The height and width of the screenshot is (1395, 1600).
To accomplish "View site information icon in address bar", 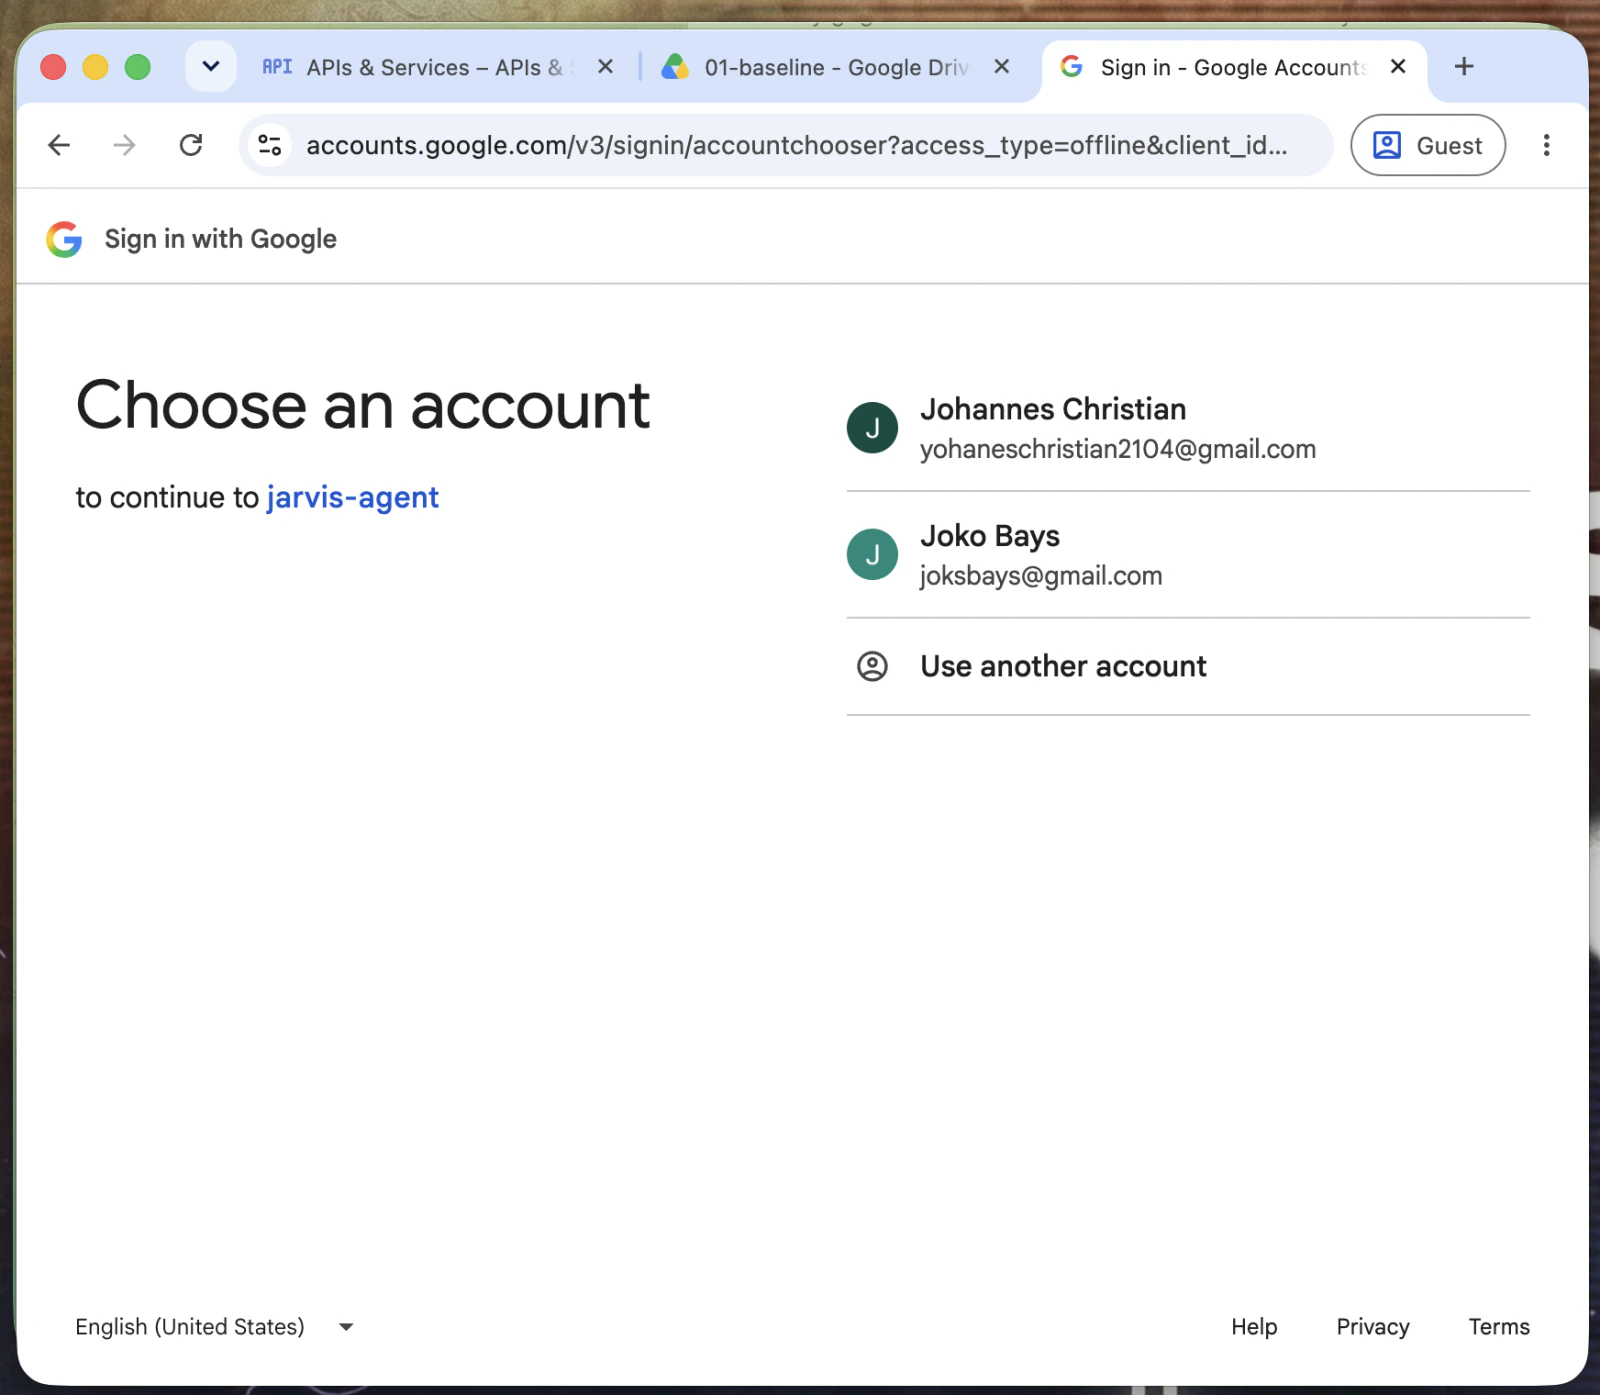I will [270, 146].
